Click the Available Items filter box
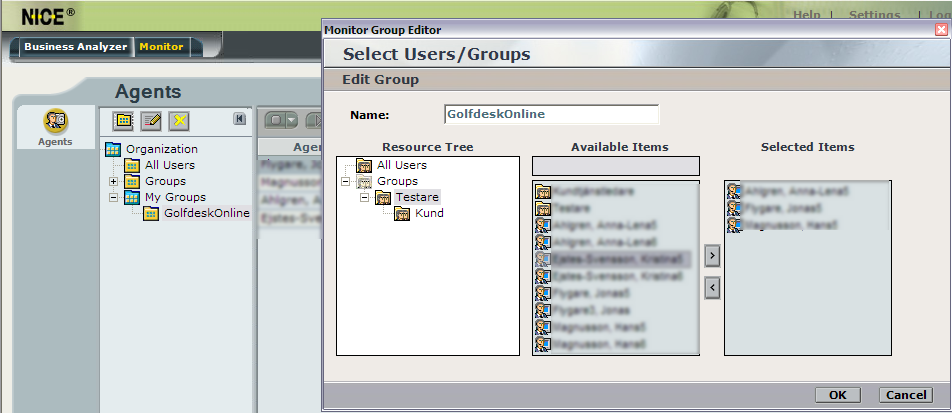 615,166
